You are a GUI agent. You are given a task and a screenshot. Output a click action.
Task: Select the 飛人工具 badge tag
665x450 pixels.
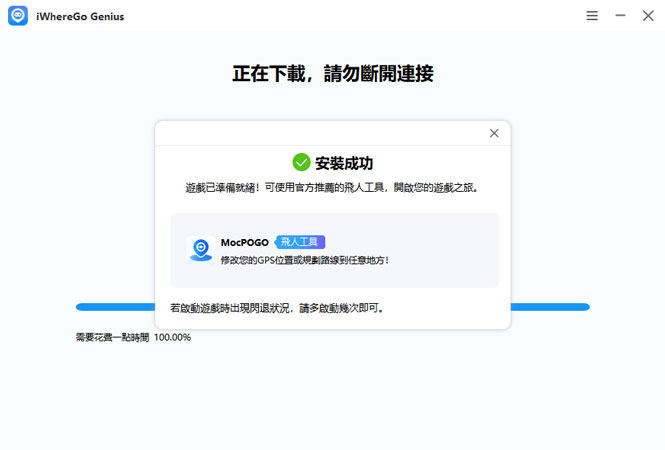pyautogui.click(x=301, y=242)
